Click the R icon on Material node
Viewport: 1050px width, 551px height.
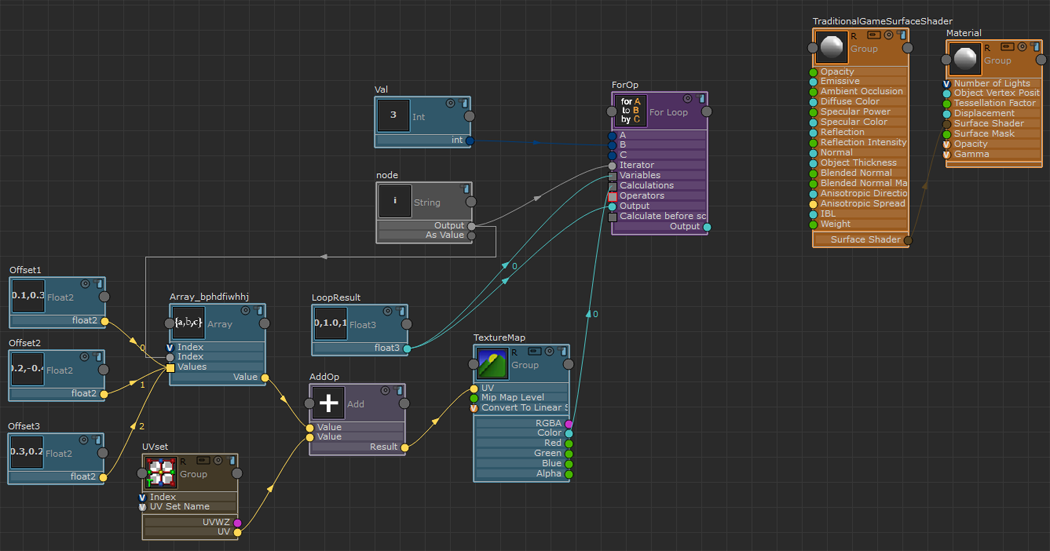pos(986,48)
